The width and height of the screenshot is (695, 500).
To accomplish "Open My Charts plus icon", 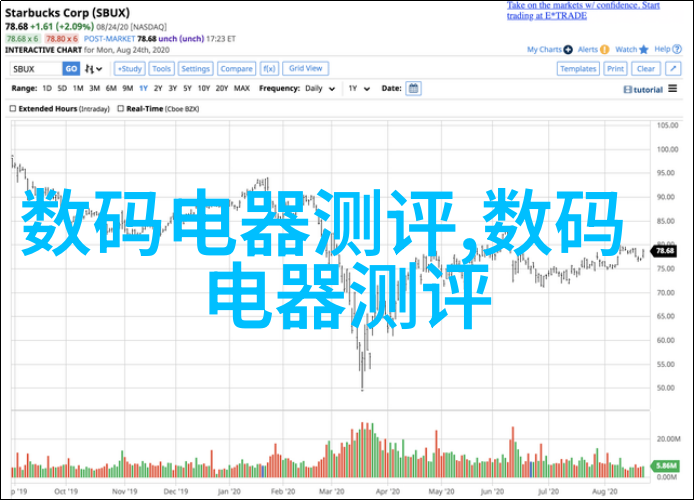I will 568,50.
